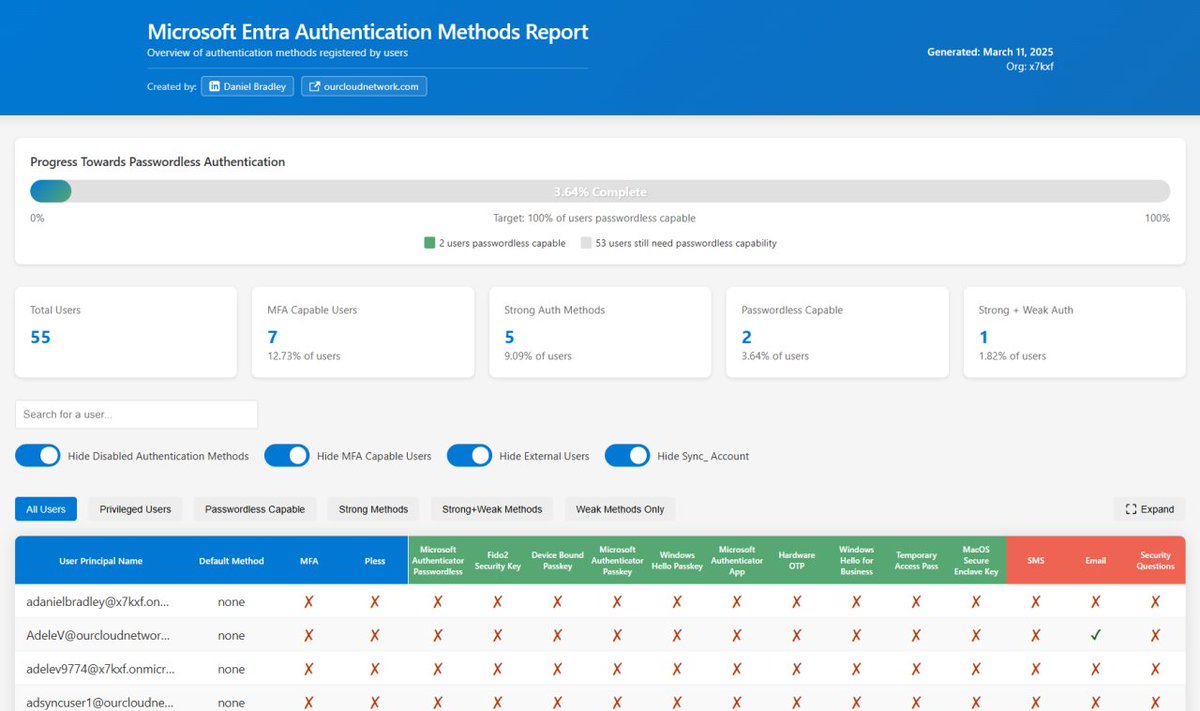Show Weak Methods Only tab

click(x=620, y=509)
